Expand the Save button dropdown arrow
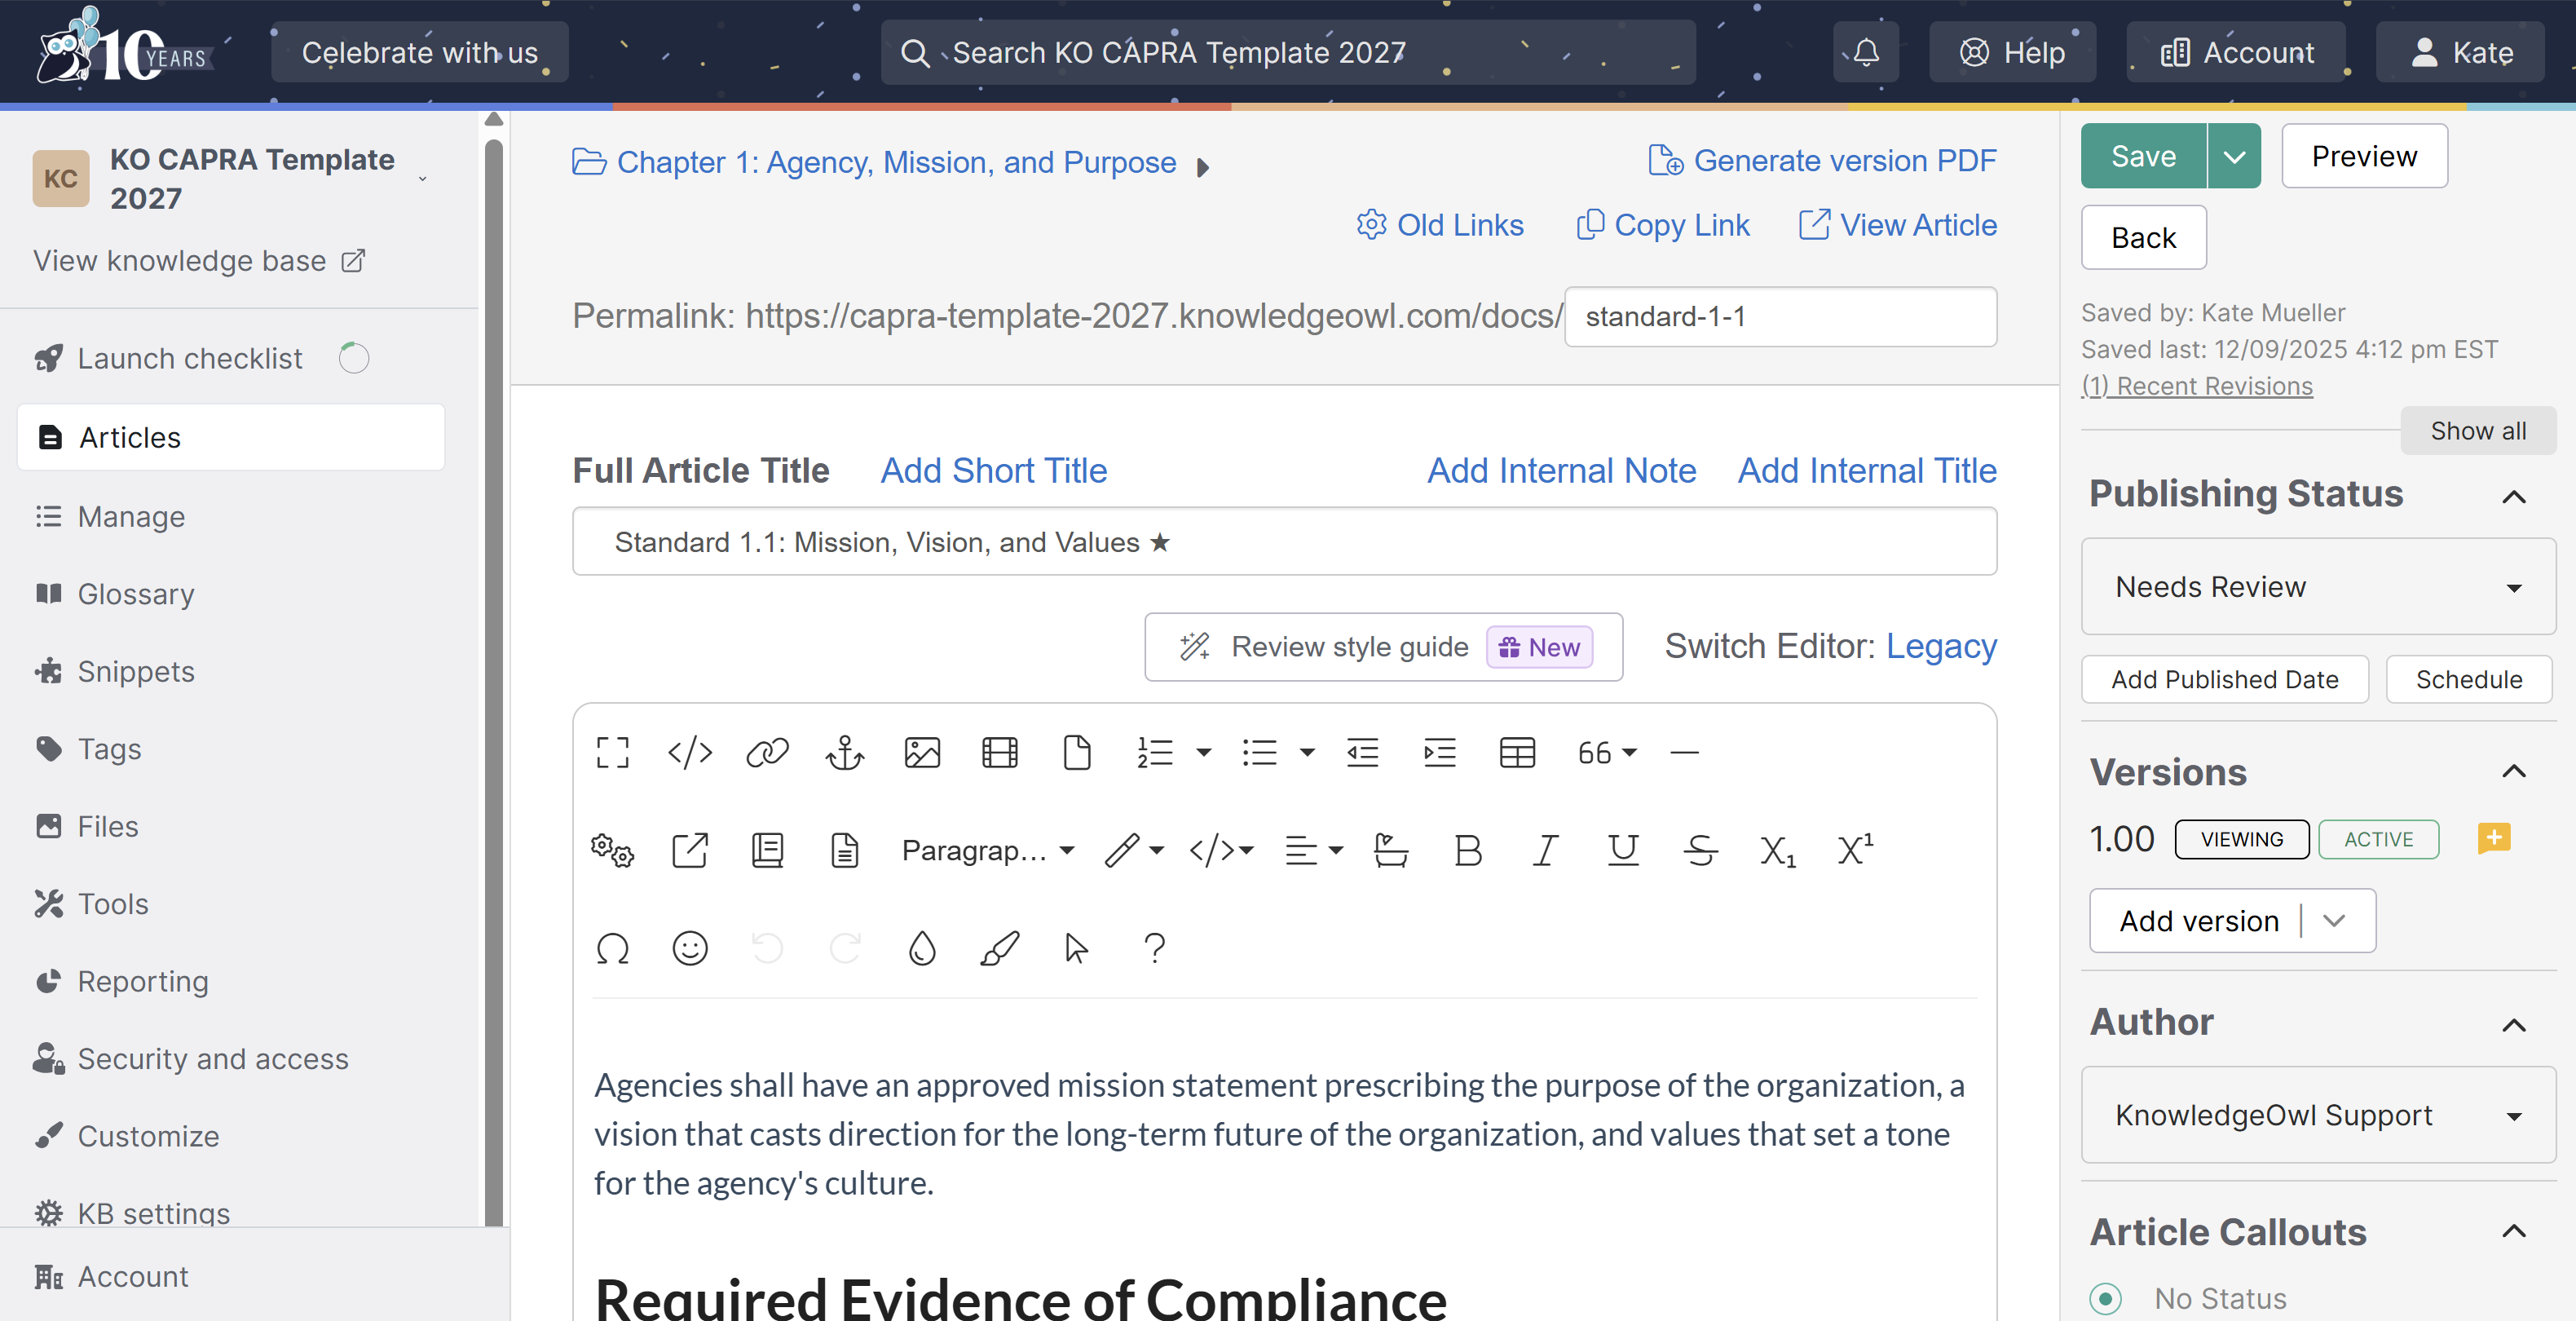Screen dimensions: 2576x1321 coord(2233,157)
